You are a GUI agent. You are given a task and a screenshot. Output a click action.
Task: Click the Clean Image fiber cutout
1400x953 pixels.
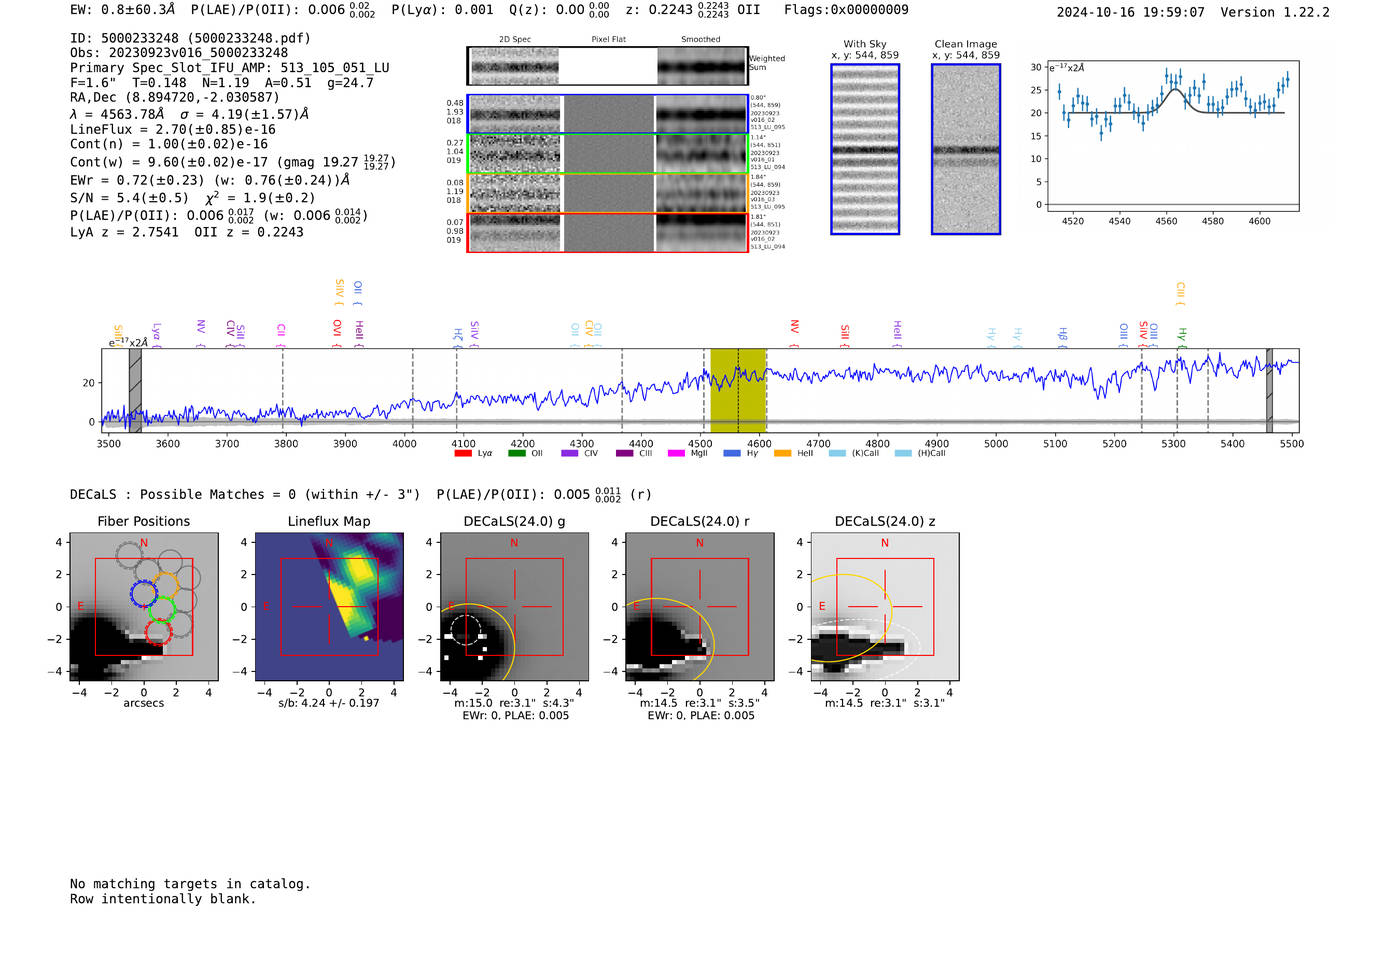tap(966, 149)
